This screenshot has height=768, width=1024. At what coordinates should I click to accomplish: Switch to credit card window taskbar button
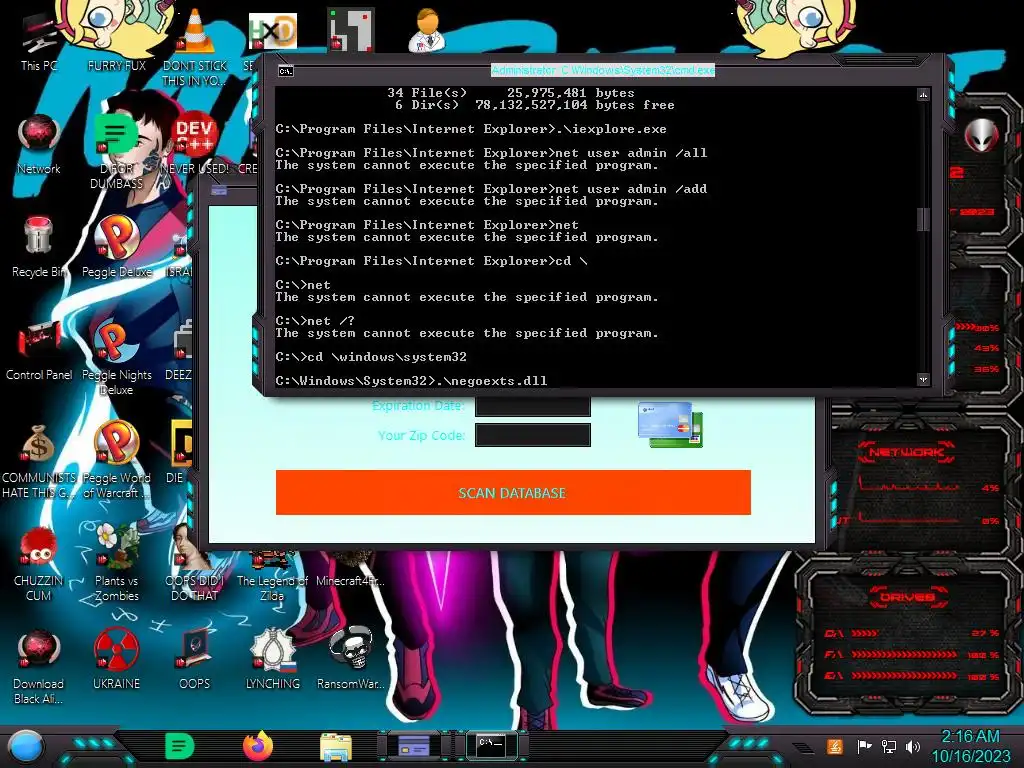click(414, 745)
